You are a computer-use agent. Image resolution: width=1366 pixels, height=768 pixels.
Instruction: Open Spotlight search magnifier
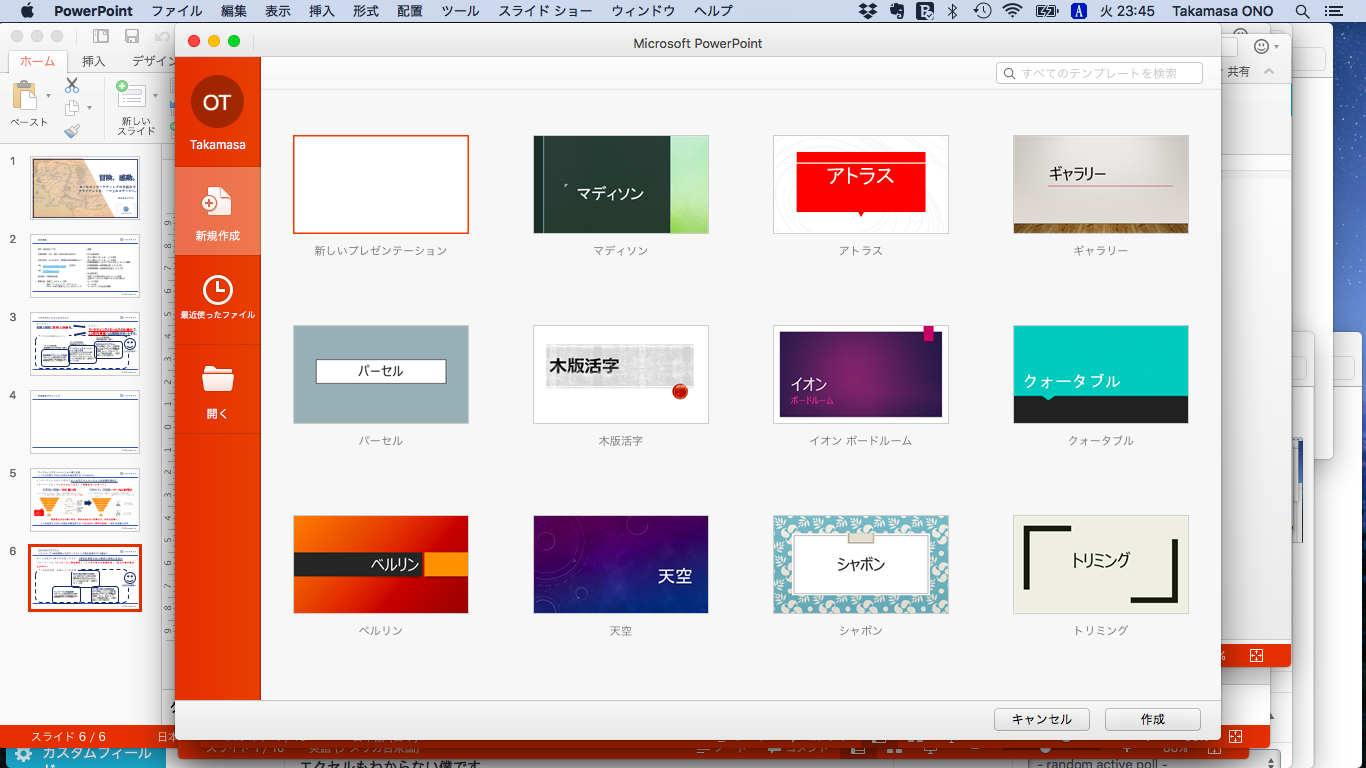point(1302,11)
